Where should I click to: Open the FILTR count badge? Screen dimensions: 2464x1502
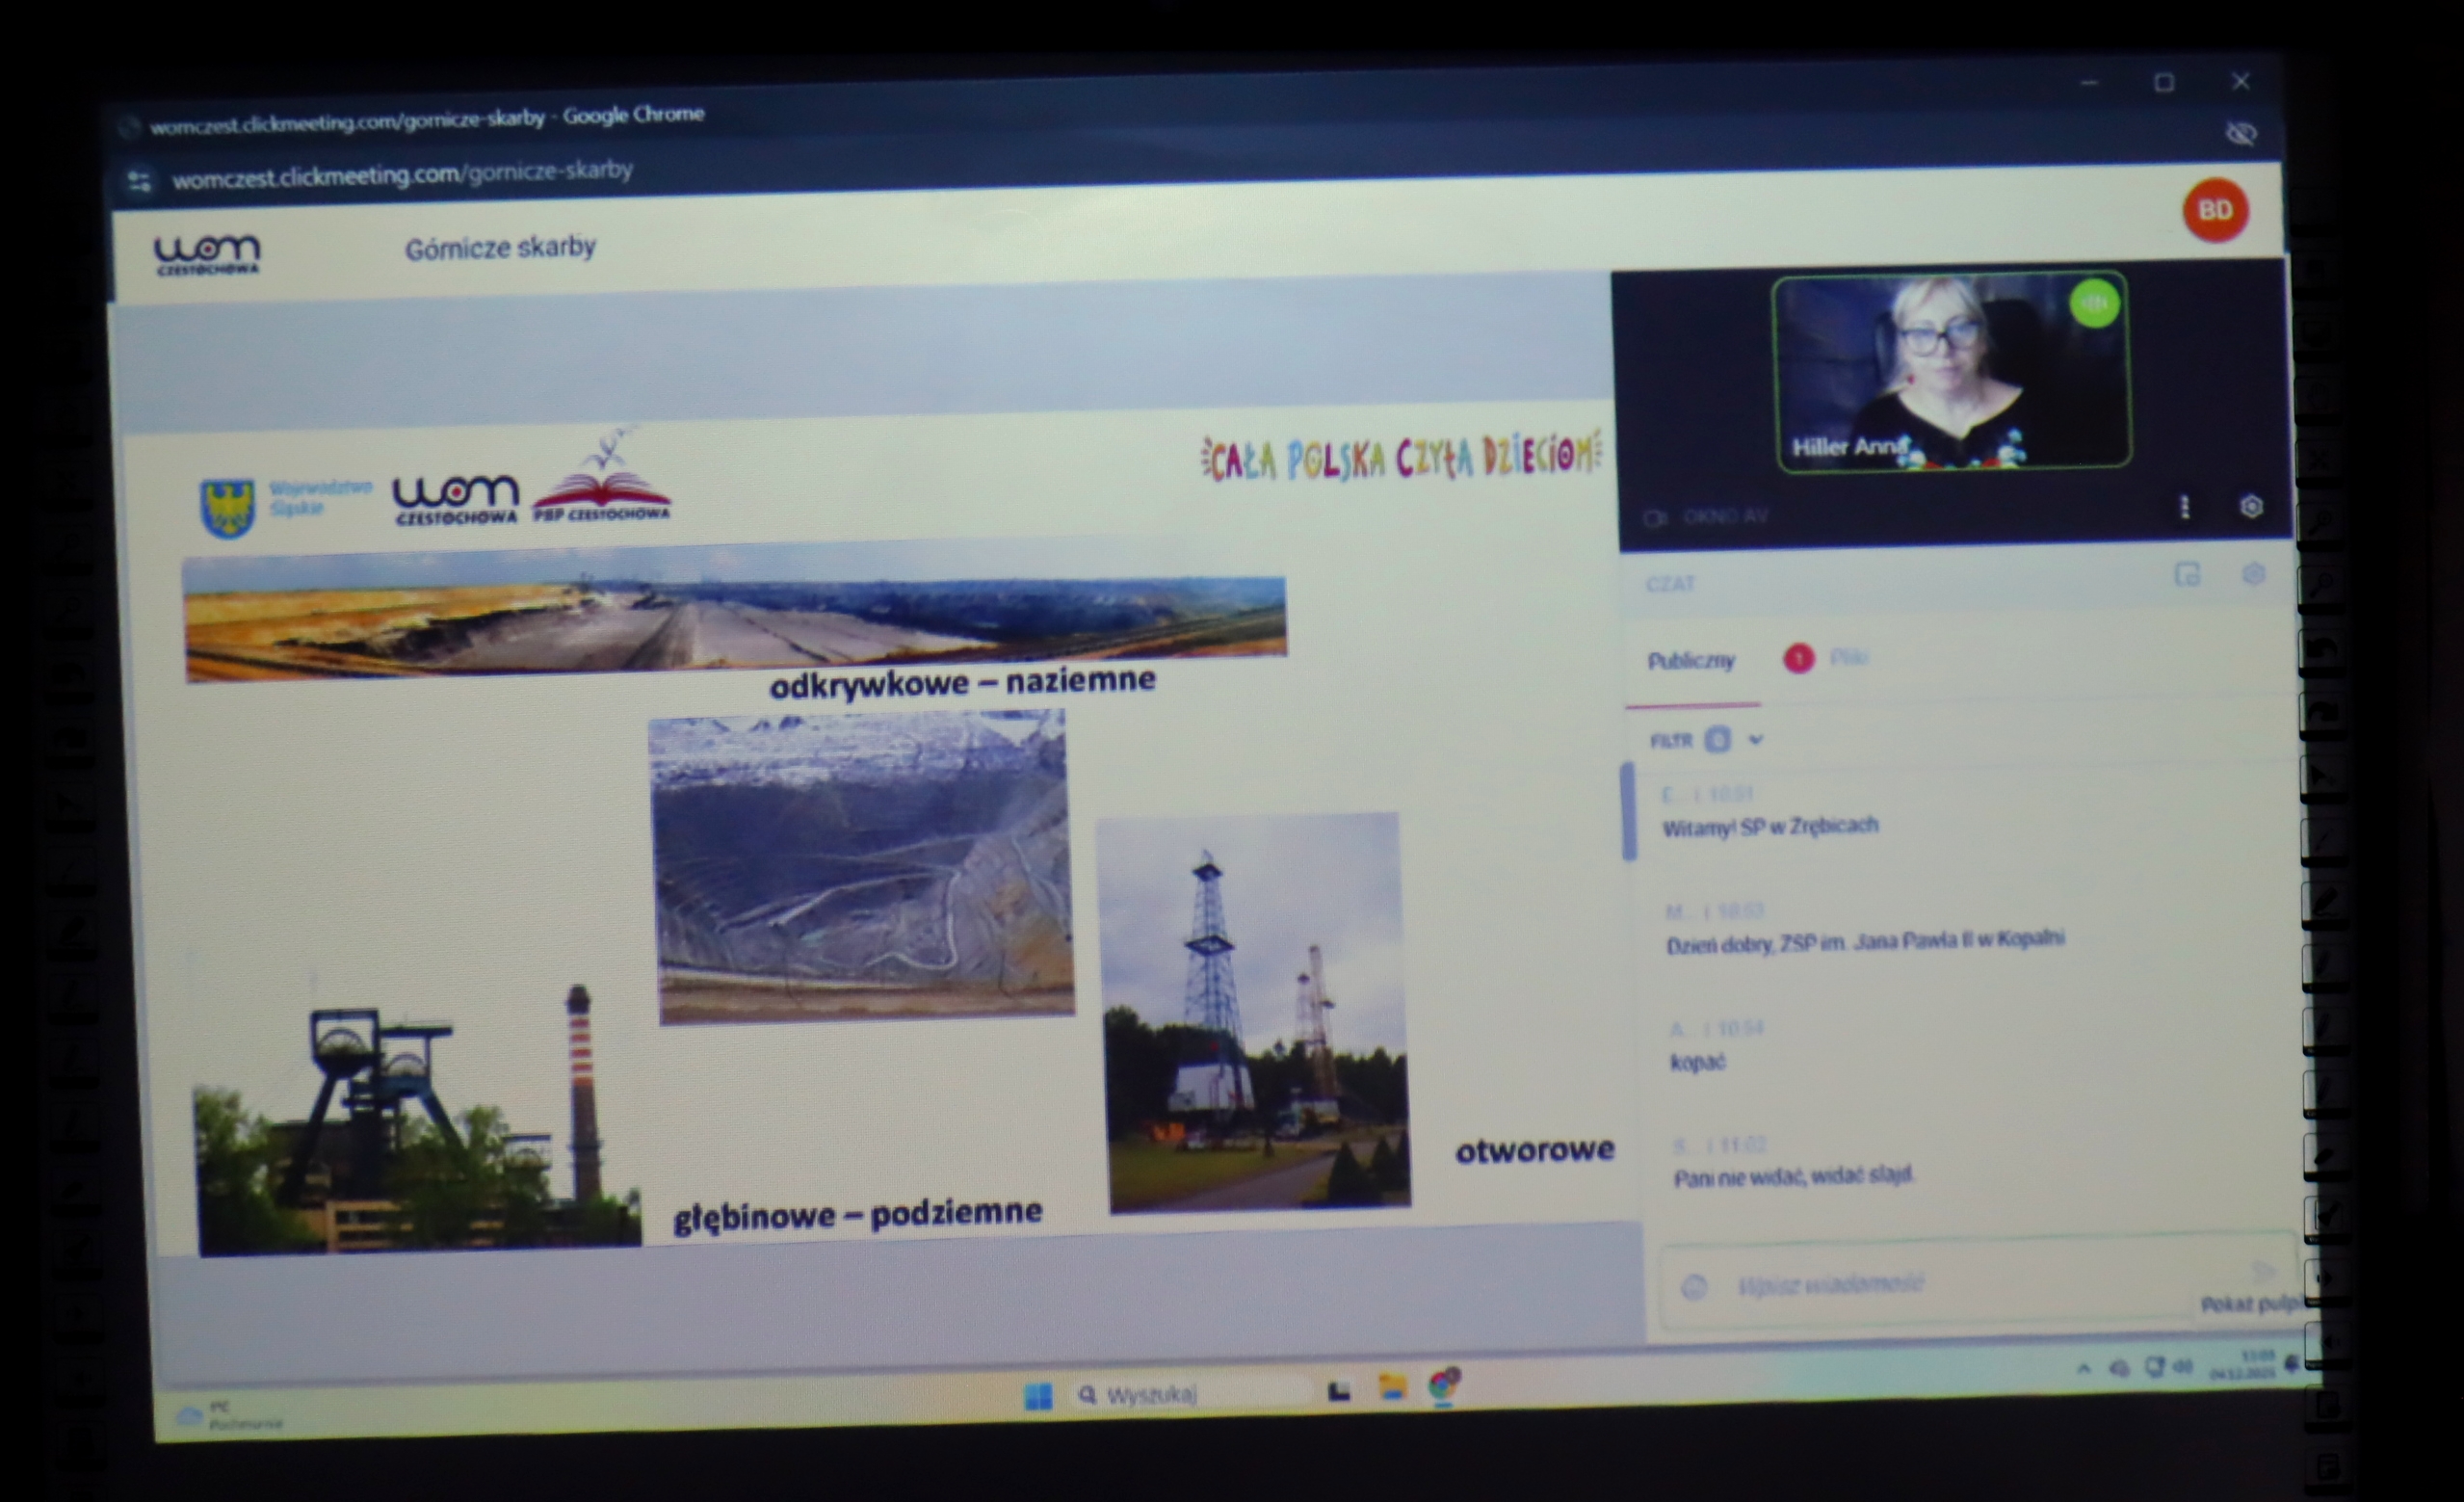click(x=1717, y=740)
